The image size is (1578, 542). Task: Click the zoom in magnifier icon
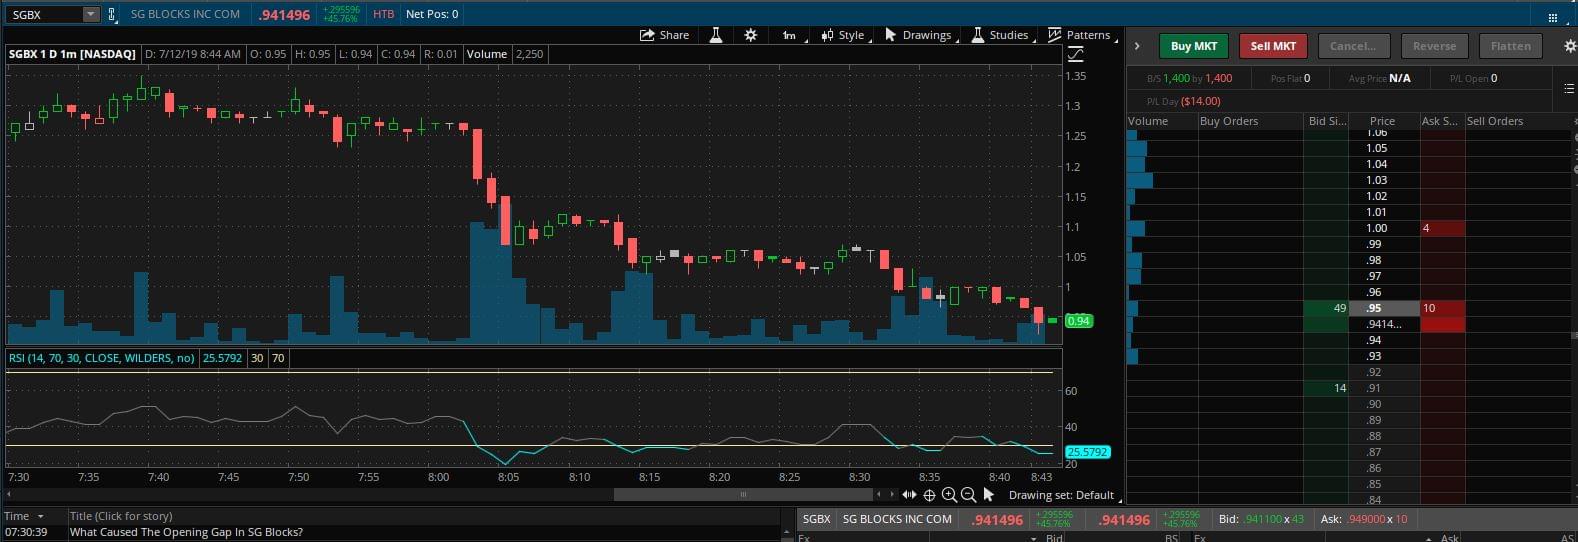[949, 494]
